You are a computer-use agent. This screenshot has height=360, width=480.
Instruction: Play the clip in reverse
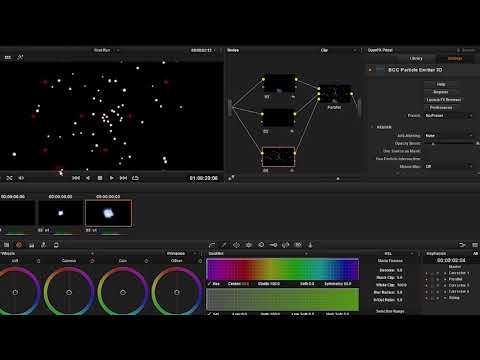click(x=88, y=178)
